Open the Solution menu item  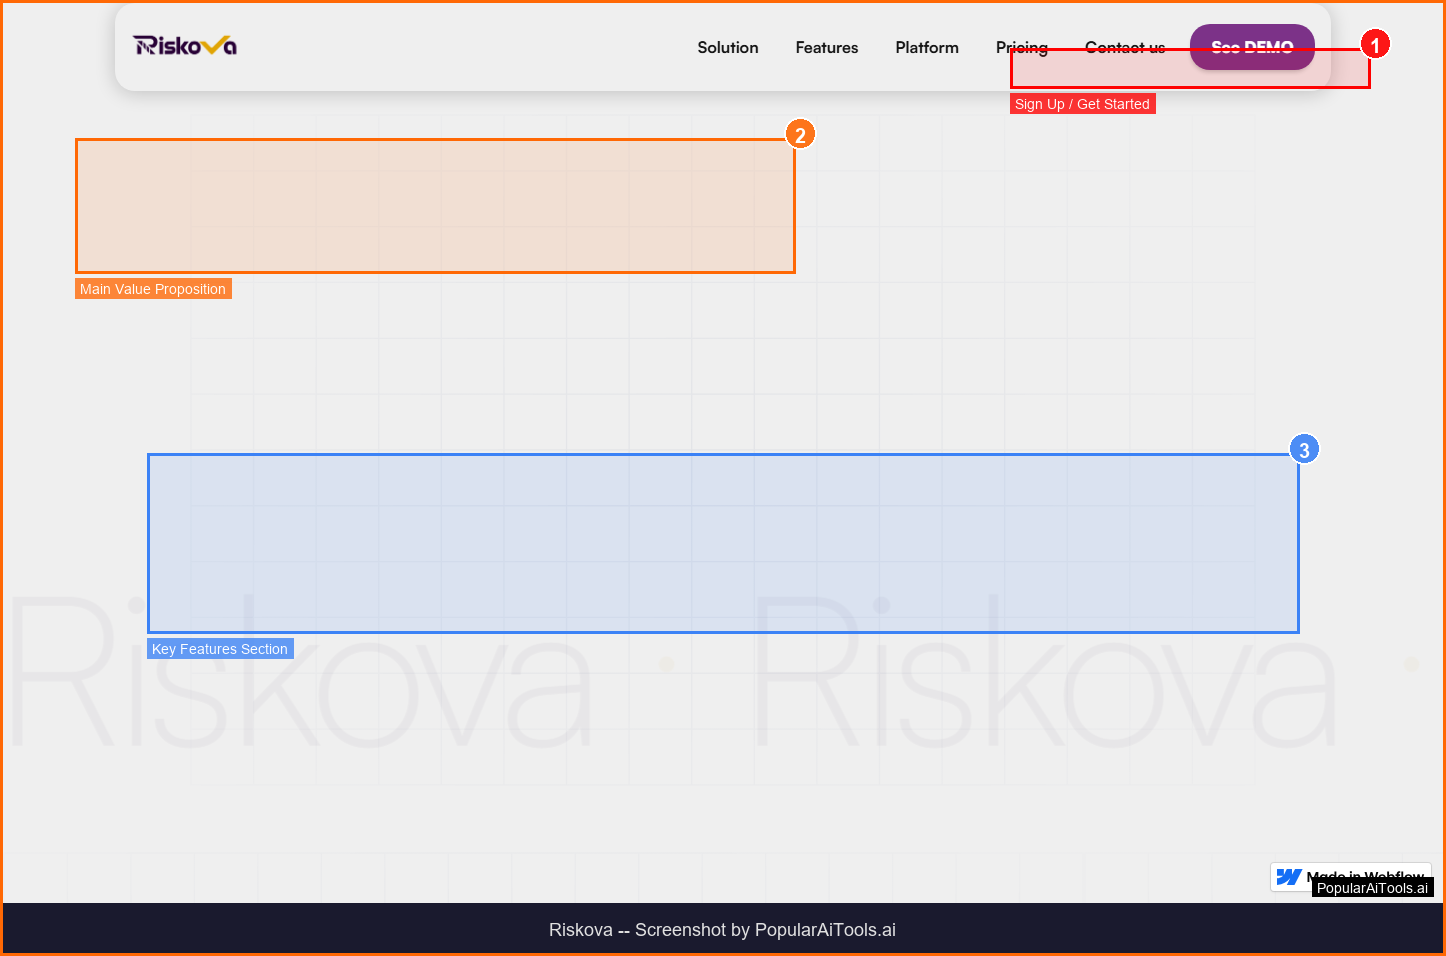coord(727,48)
